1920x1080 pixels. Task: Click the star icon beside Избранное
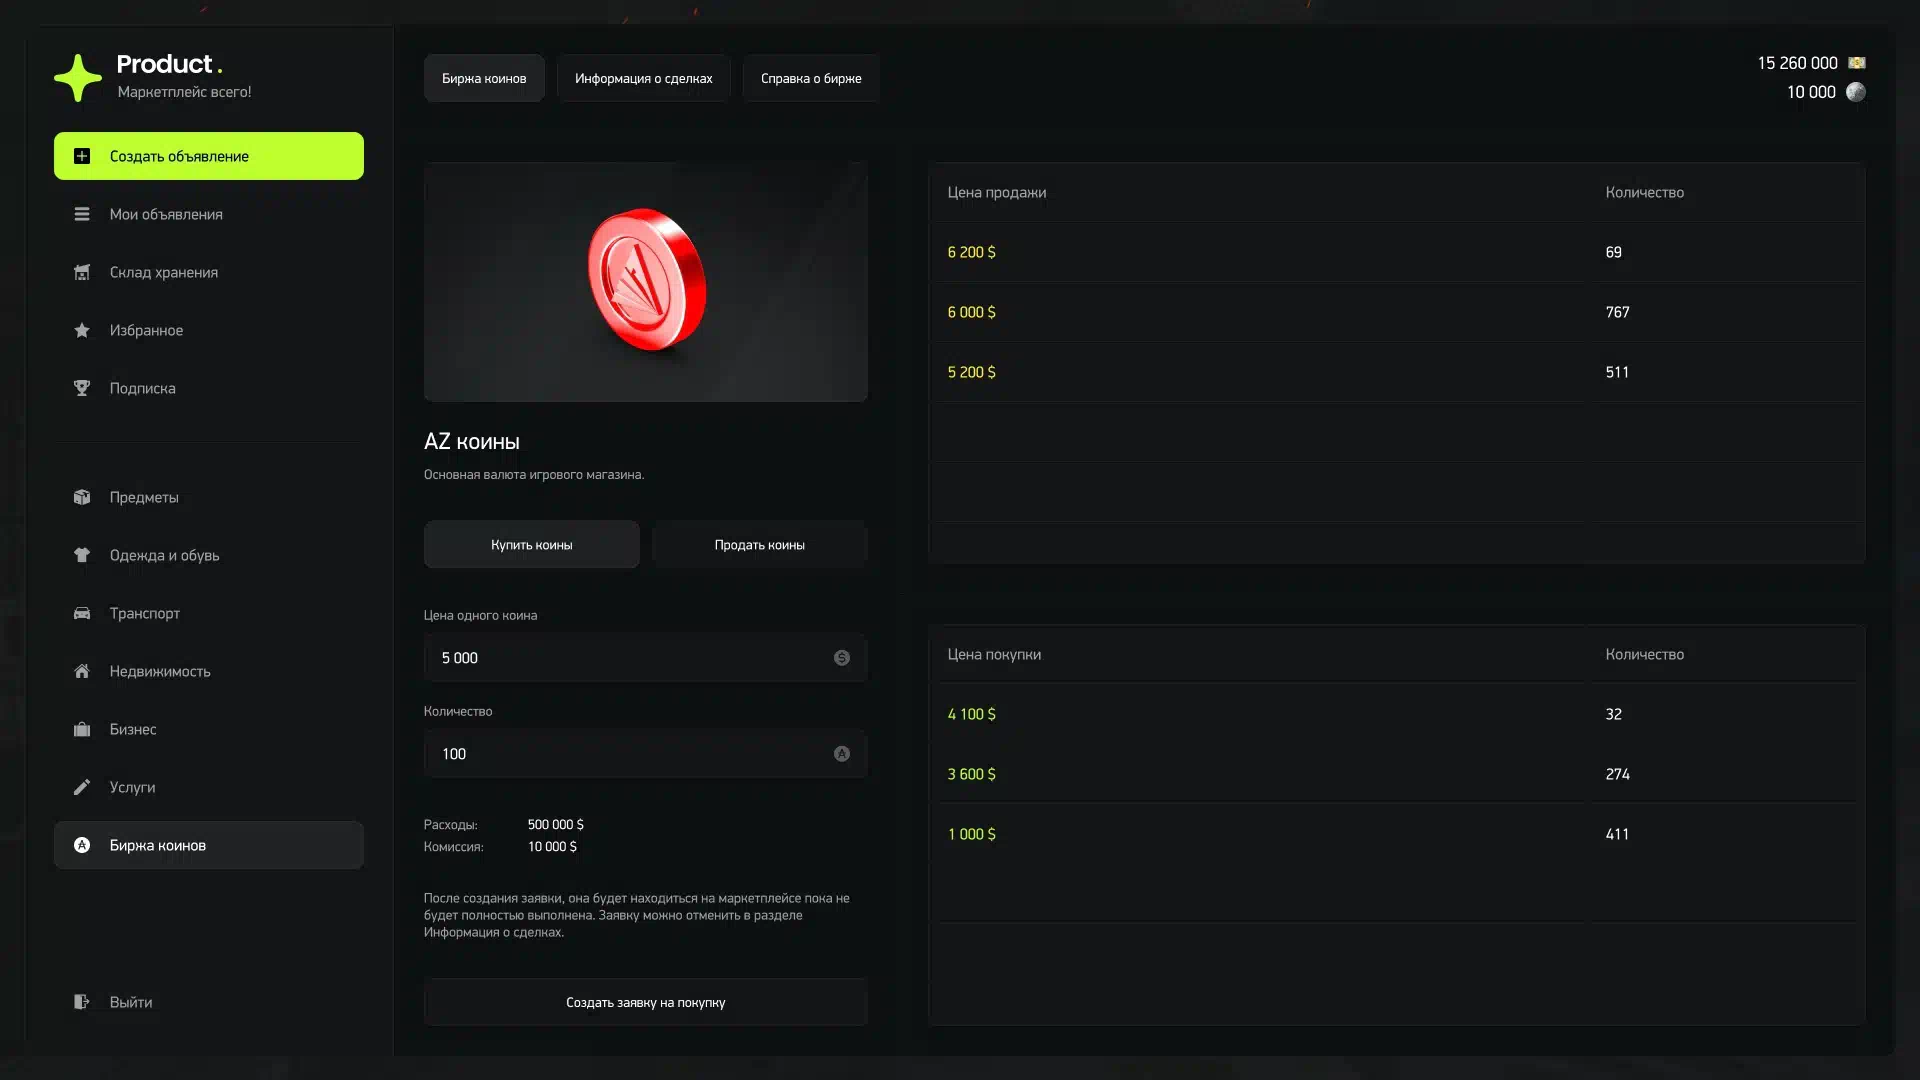[82, 330]
